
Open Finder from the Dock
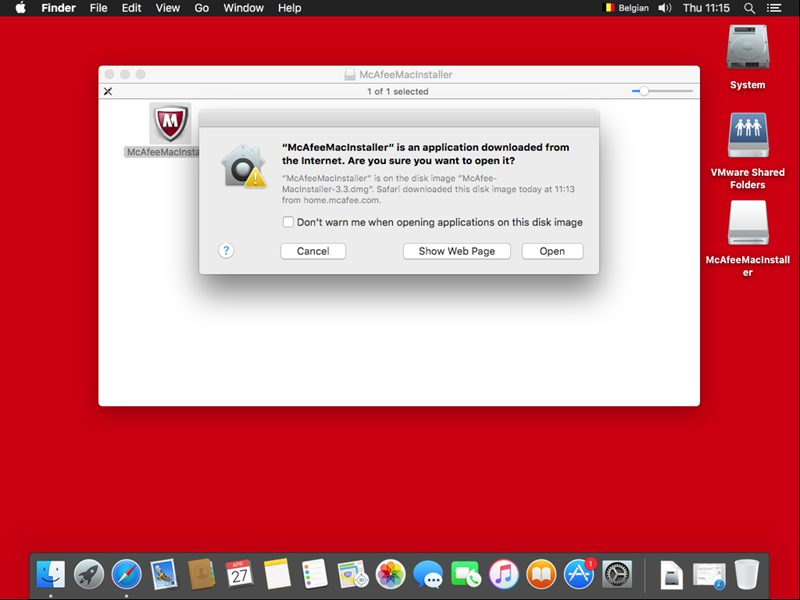pos(51,574)
